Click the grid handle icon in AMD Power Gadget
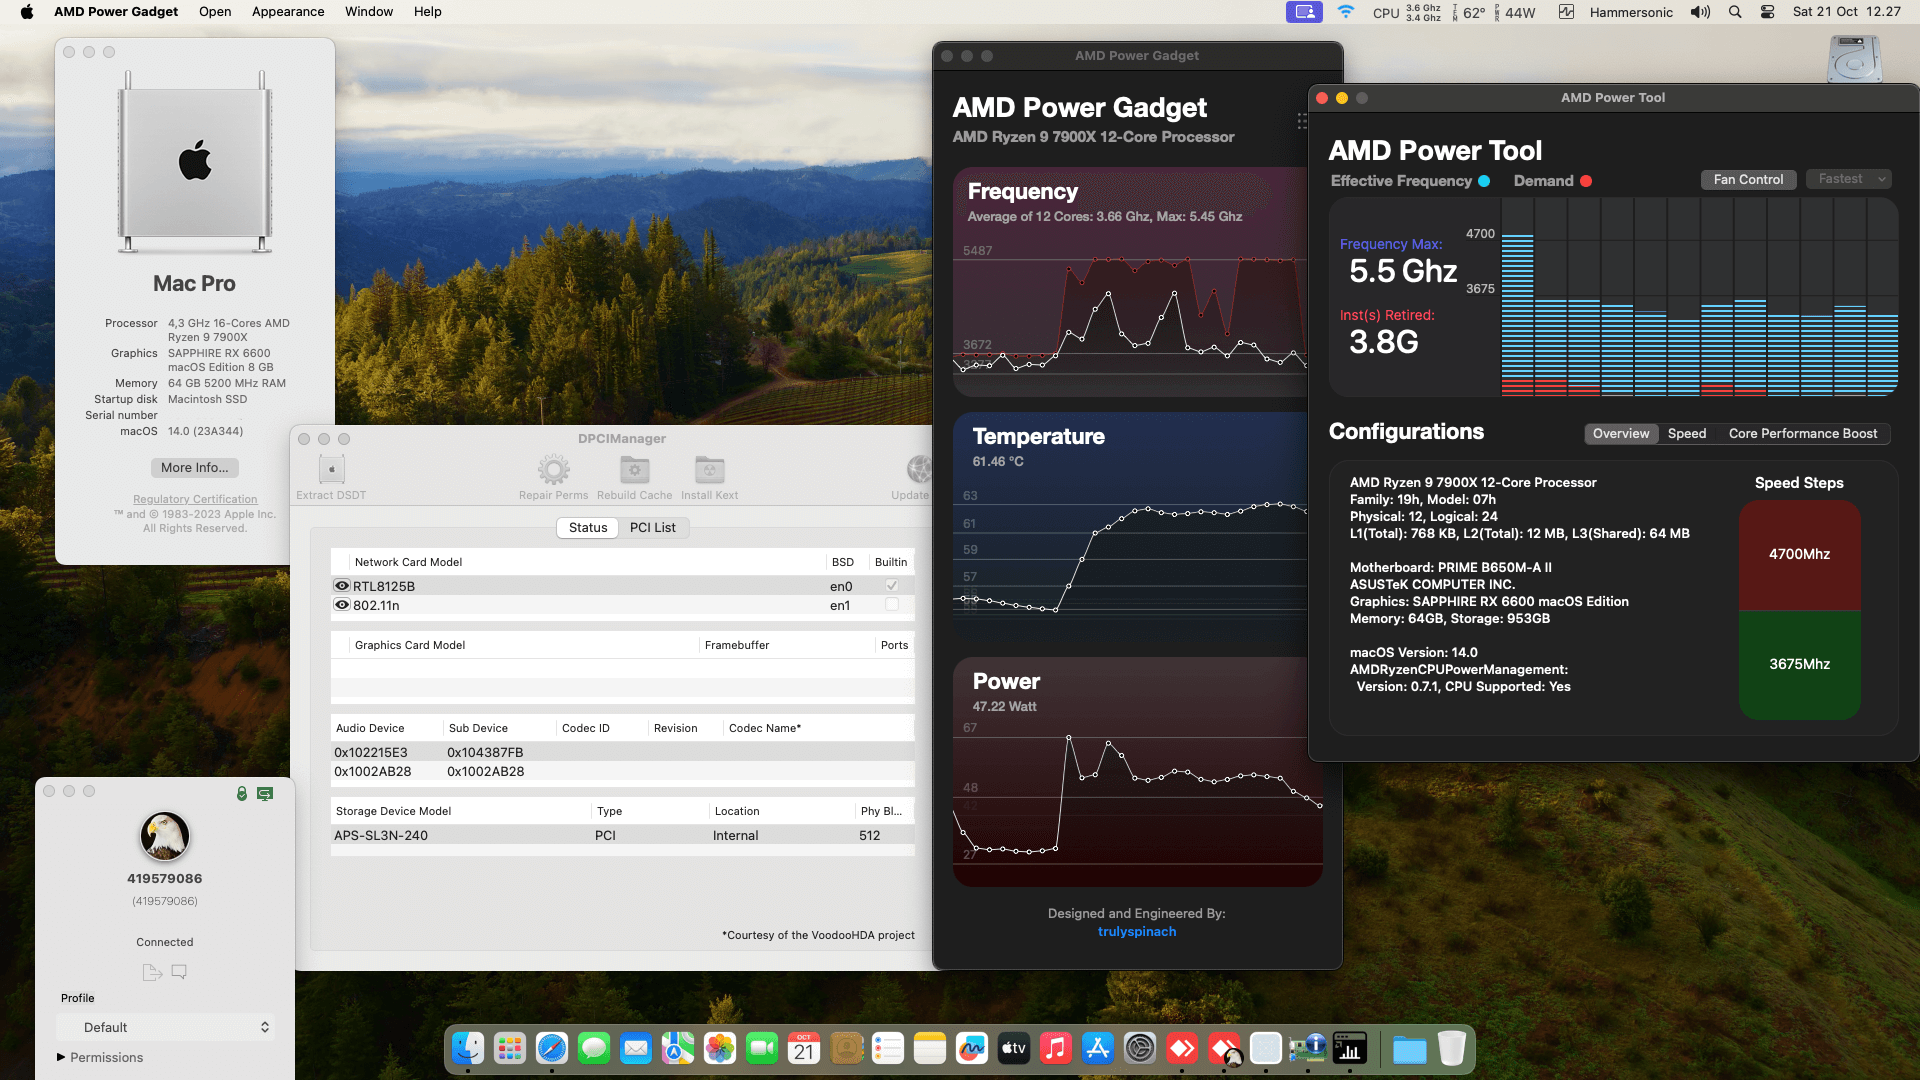This screenshot has width=1920, height=1080. point(1303,121)
